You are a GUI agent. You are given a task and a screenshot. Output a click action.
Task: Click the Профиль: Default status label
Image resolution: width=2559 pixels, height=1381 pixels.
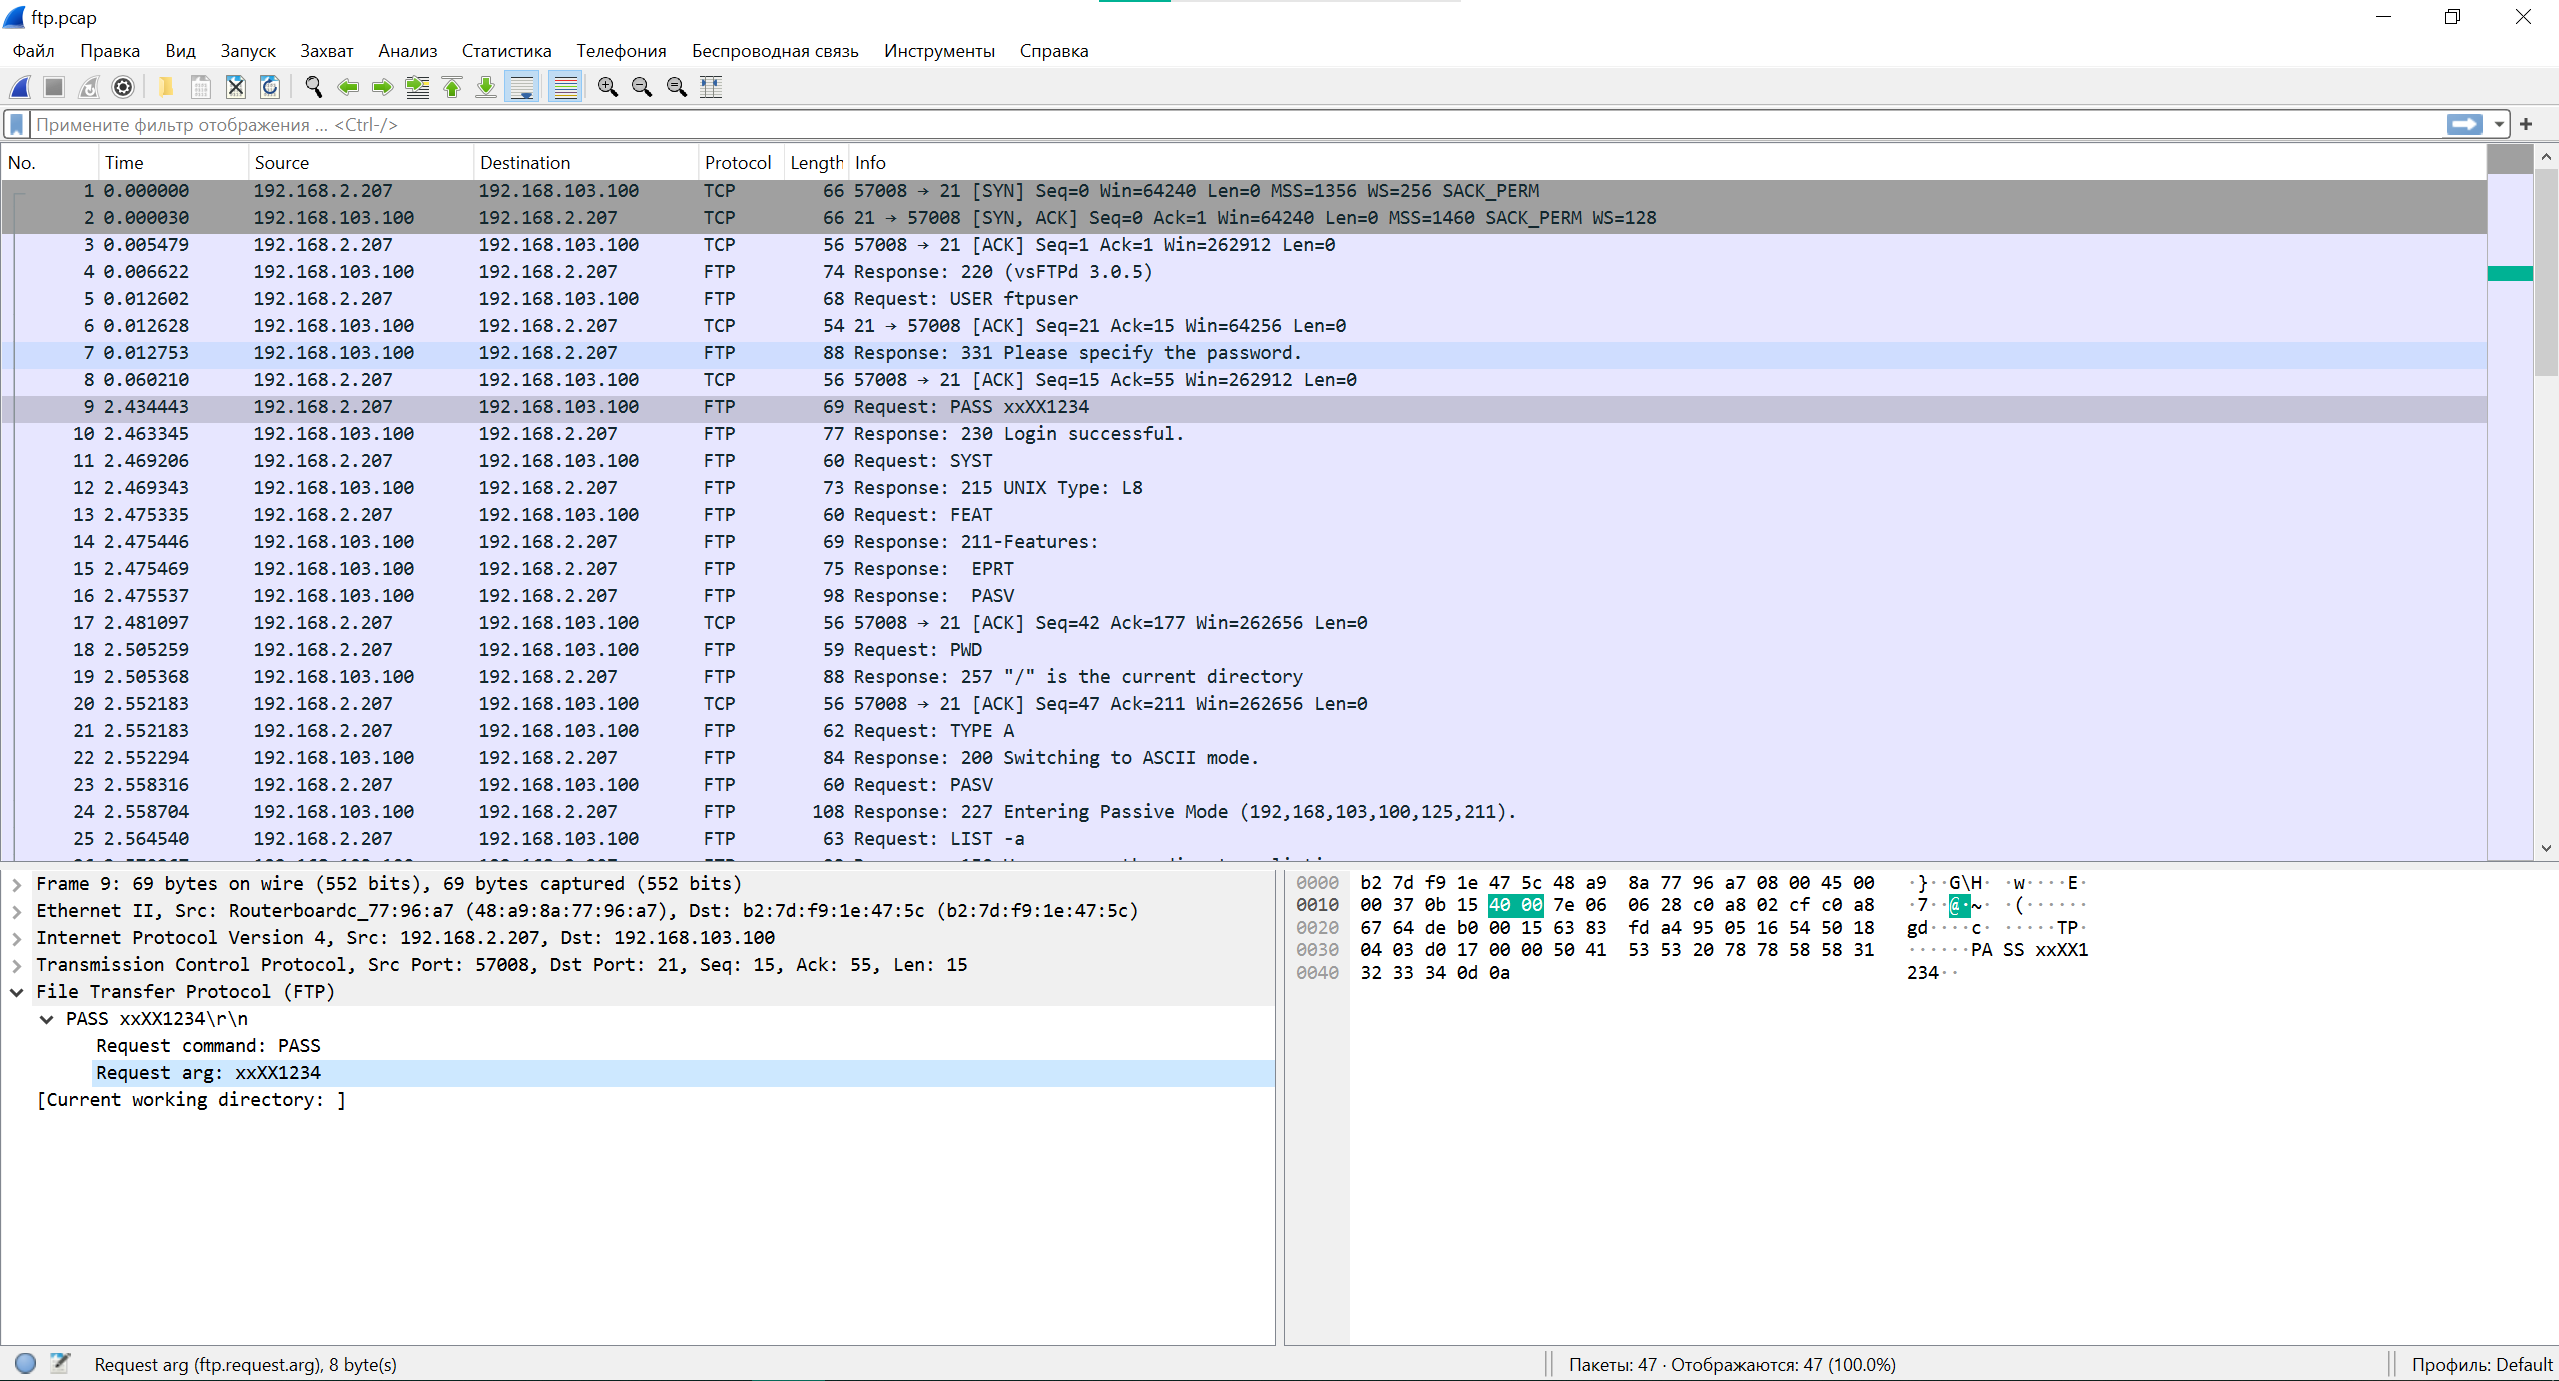click(x=2481, y=1364)
